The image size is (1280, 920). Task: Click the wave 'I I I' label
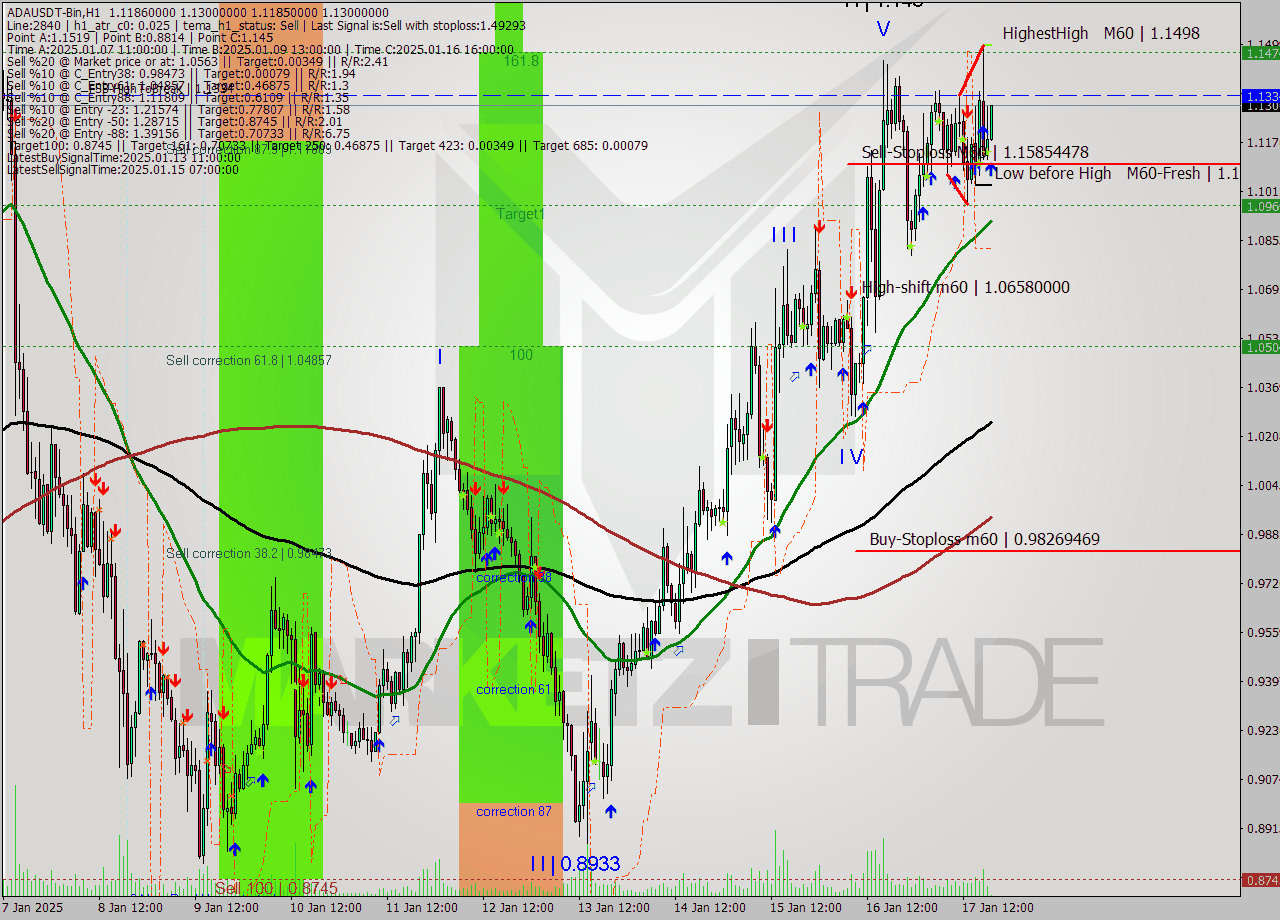(x=784, y=235)
